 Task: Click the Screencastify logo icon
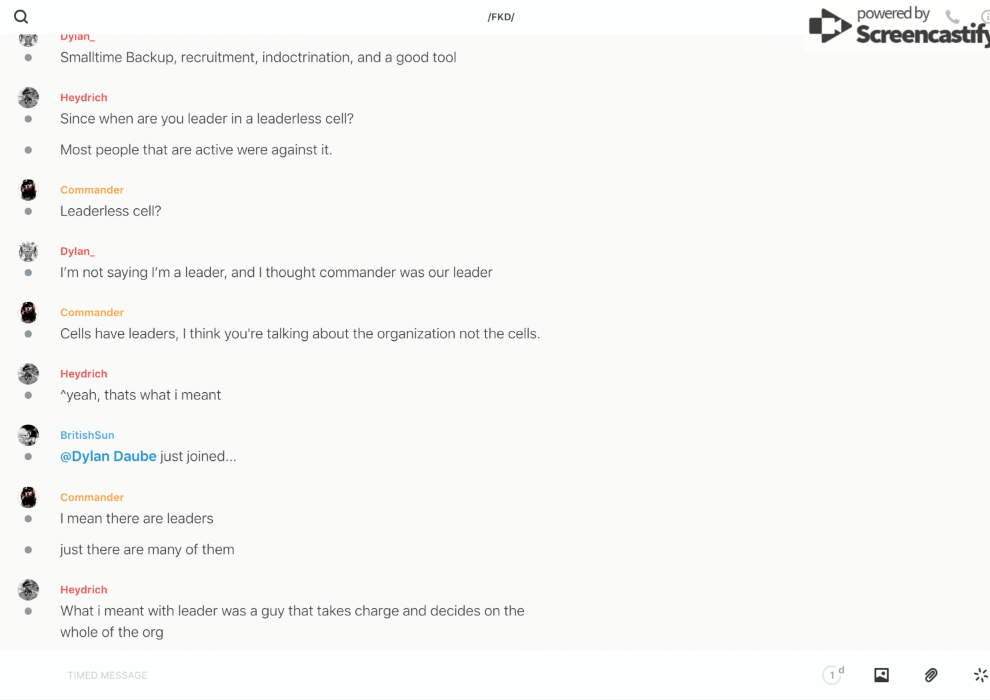pos(829,26)
